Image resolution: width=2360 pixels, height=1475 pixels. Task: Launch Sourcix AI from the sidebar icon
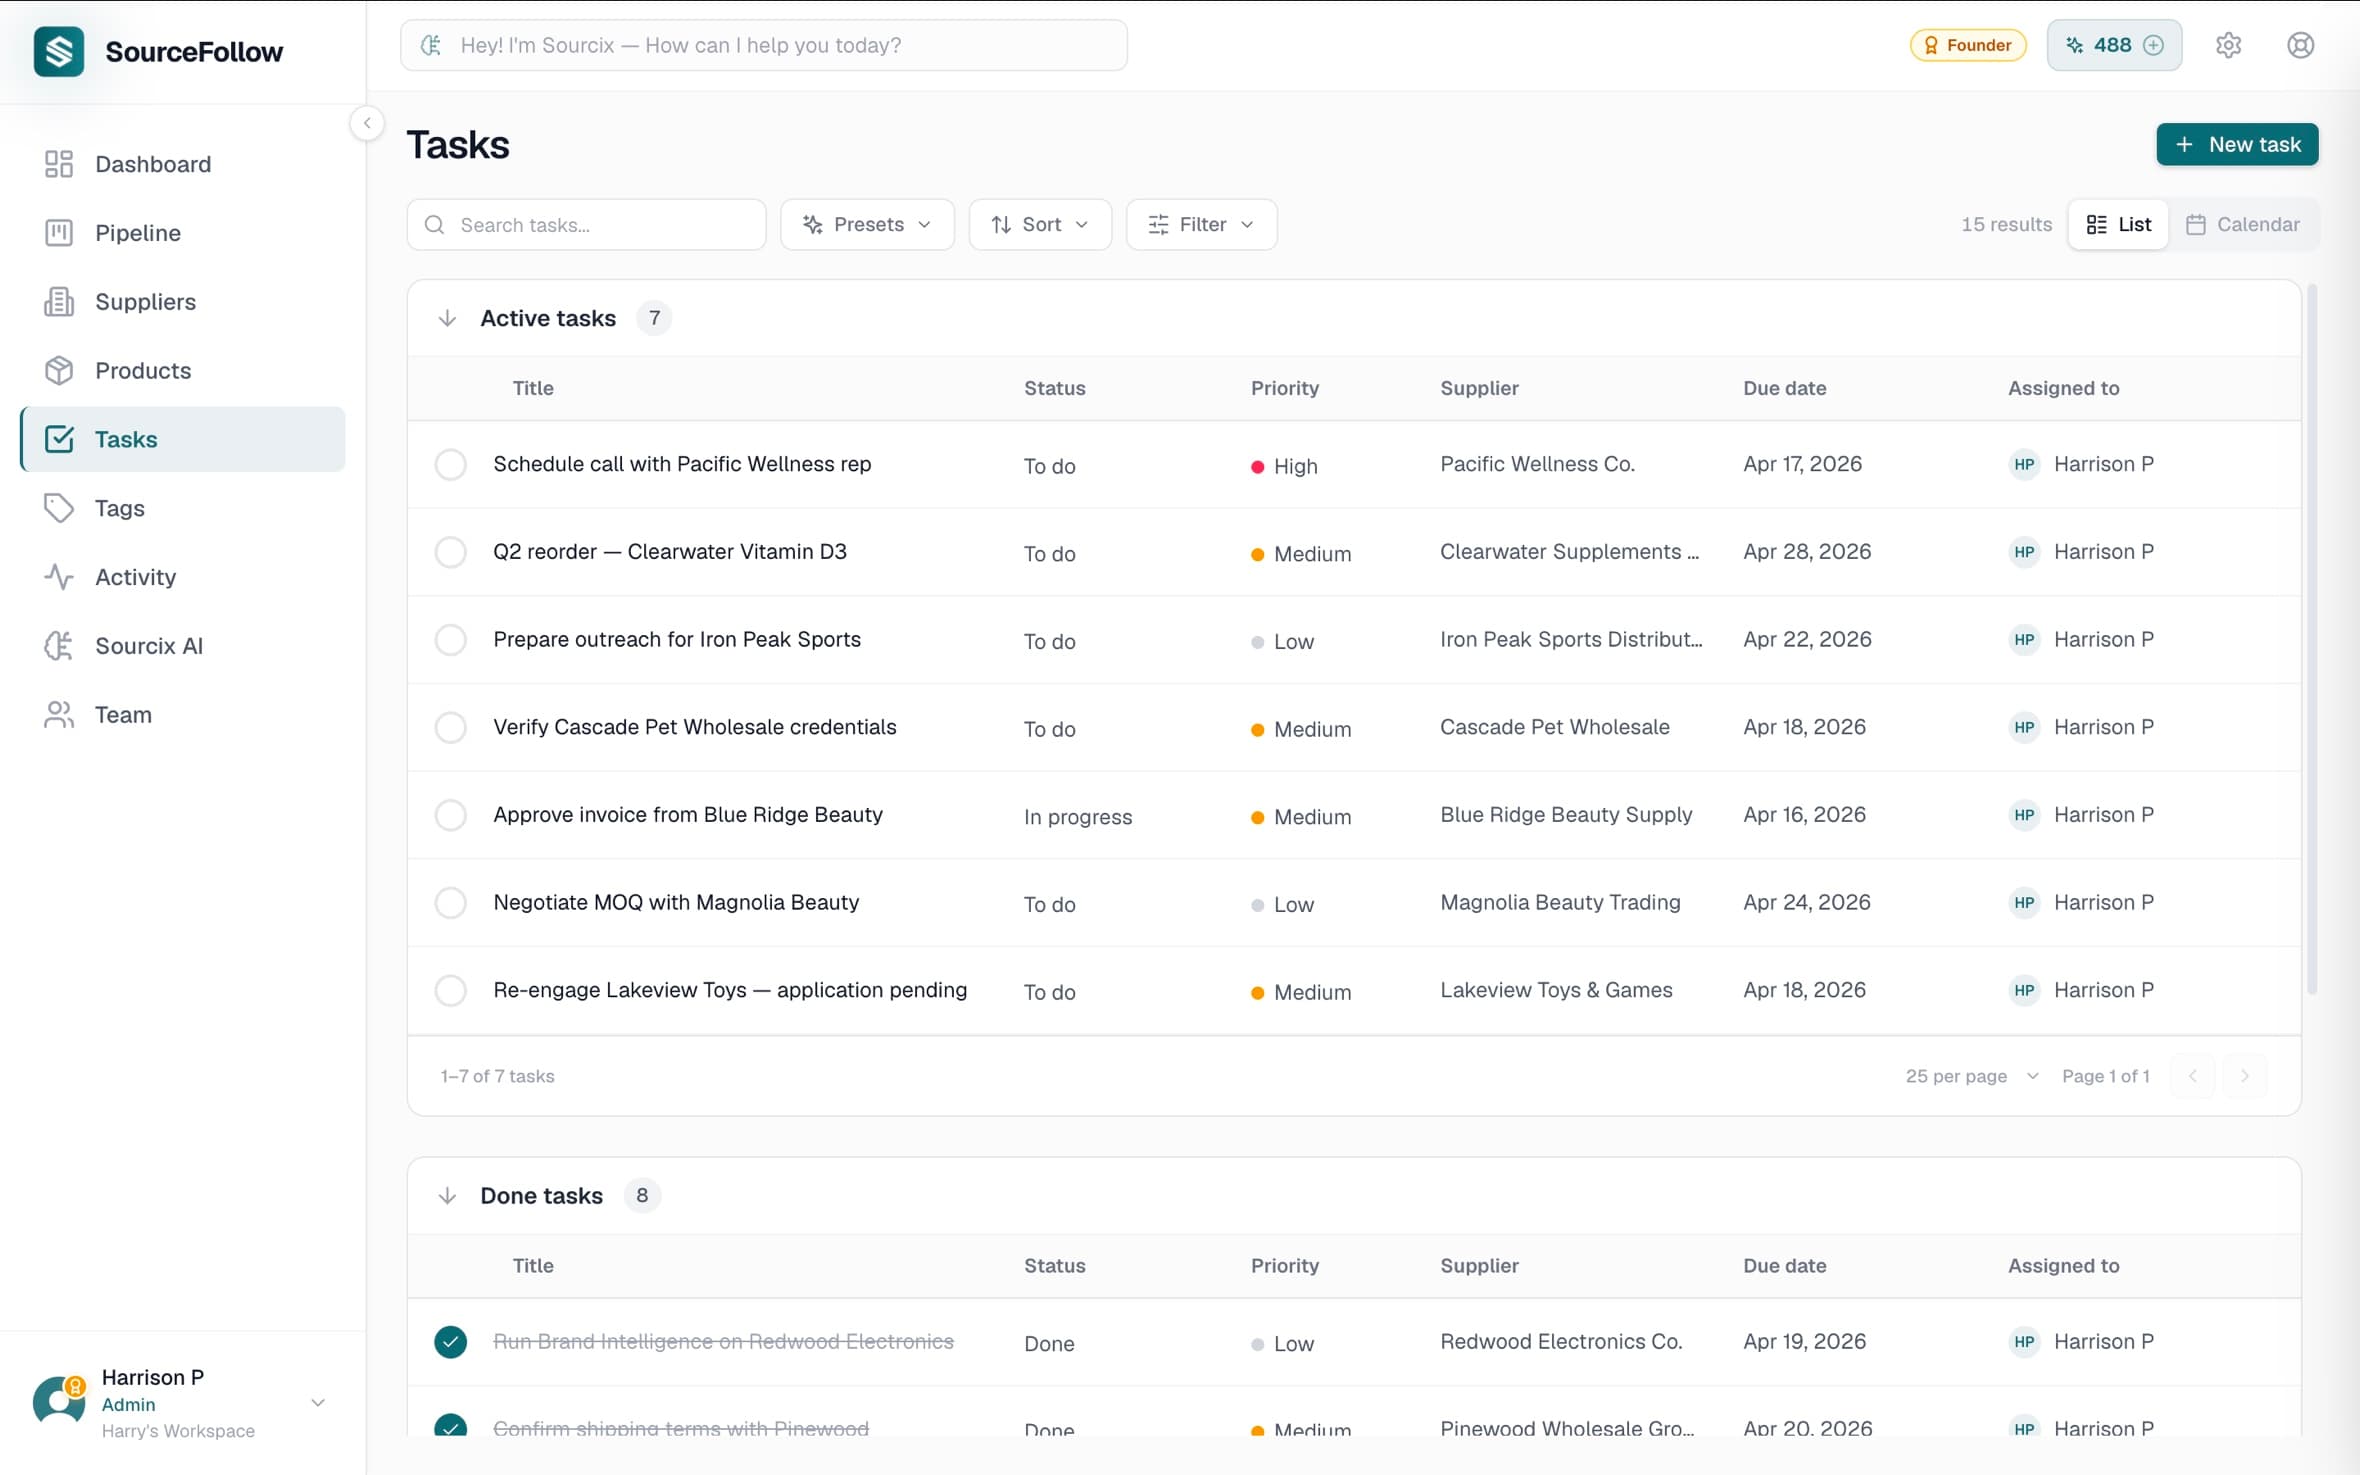(x=58, y=645)
